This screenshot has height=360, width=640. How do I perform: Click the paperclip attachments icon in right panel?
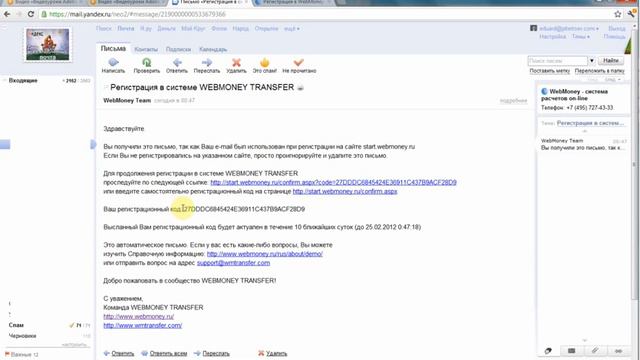[x=595, y=351]
